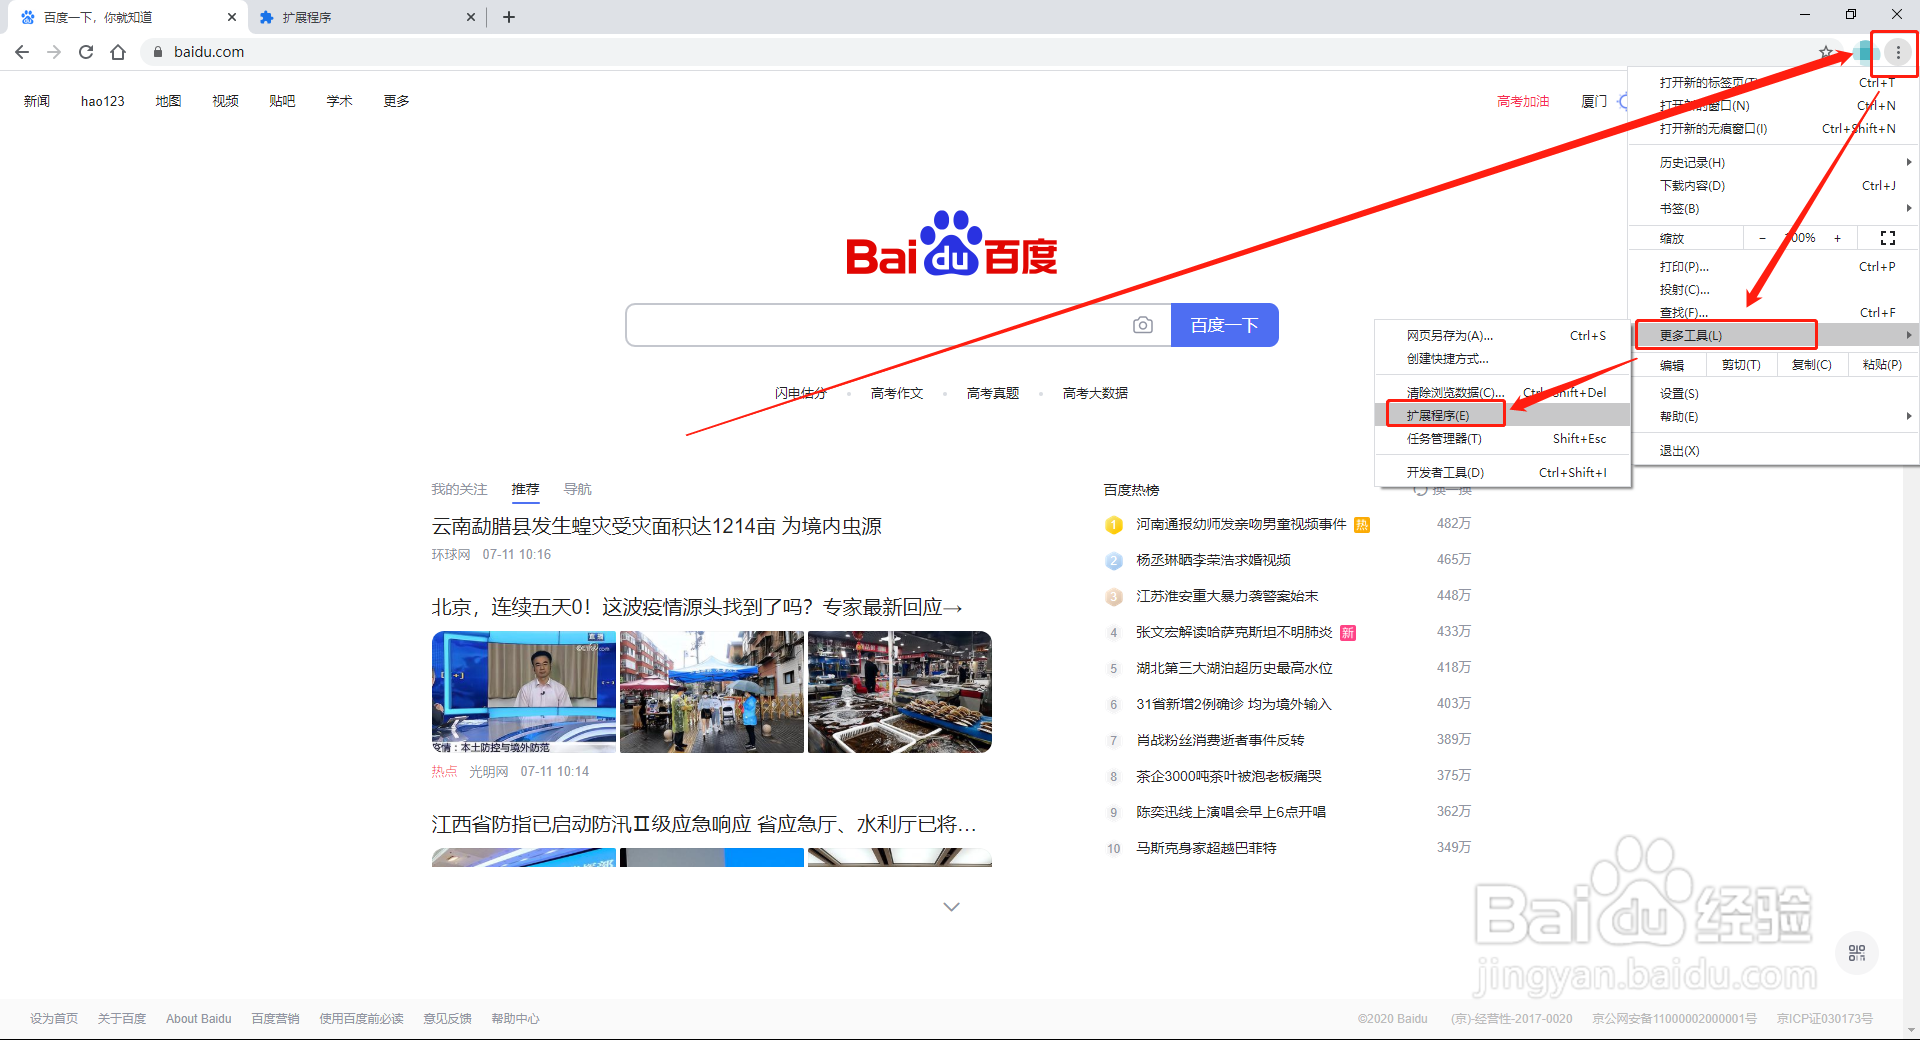
Task: Open the 地图 nav link
Action: [168, 101]
